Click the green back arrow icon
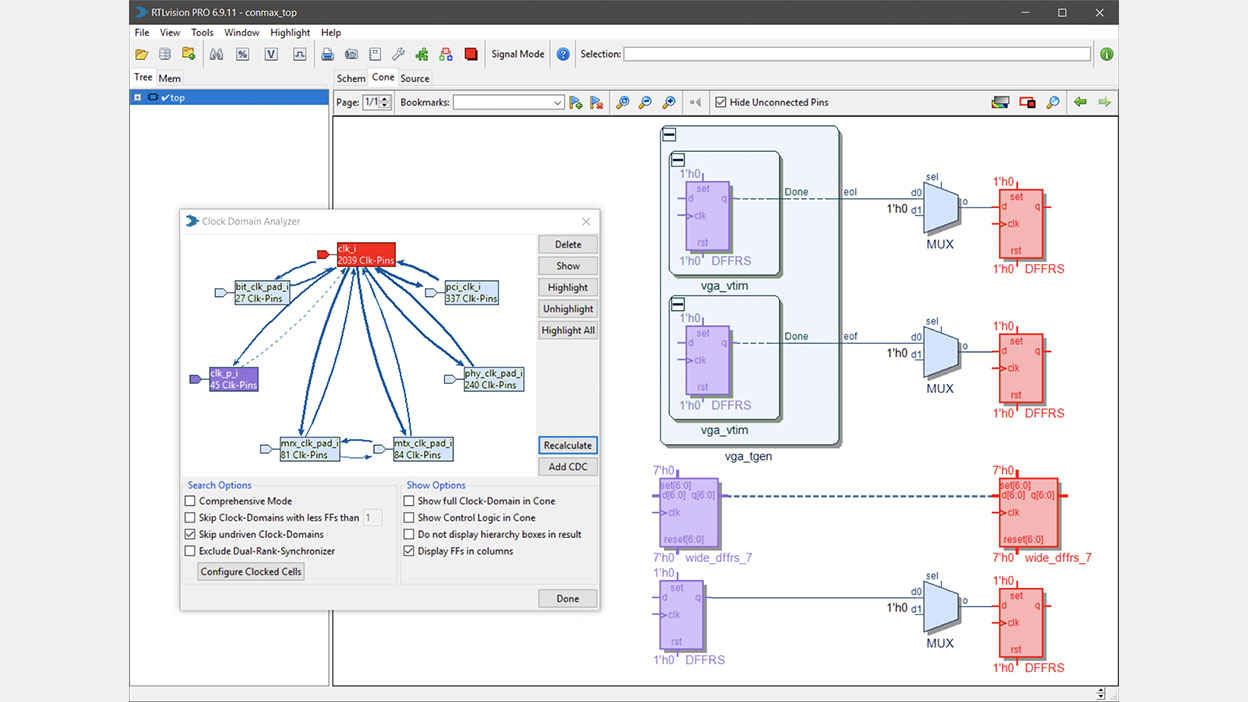The image size is (1248, 702). pos(1080,102)
